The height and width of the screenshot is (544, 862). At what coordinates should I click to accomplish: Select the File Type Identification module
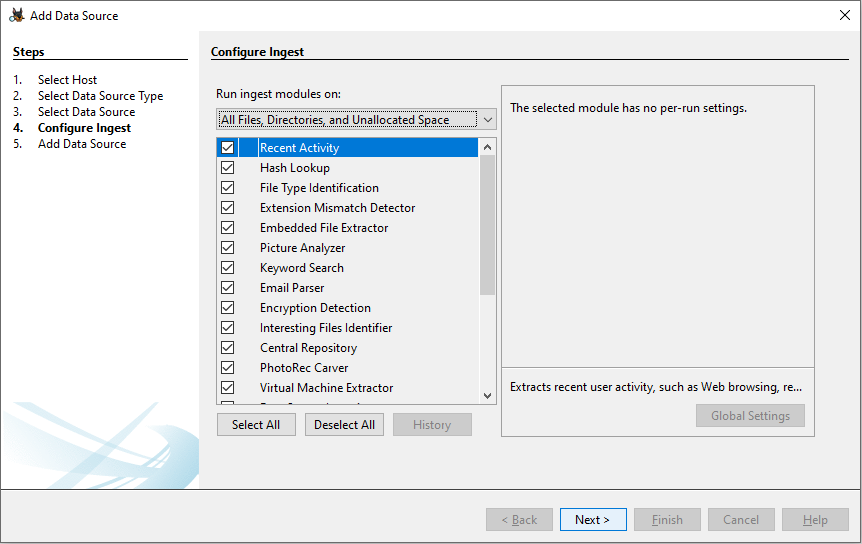319,188
